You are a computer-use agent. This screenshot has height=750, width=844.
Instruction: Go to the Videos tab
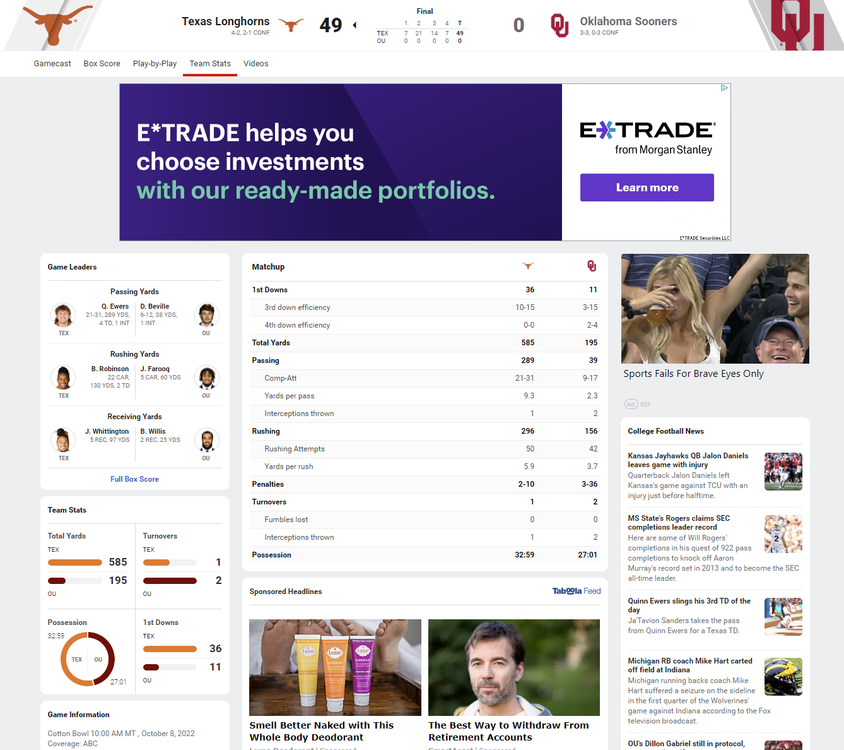click(256, 64)
